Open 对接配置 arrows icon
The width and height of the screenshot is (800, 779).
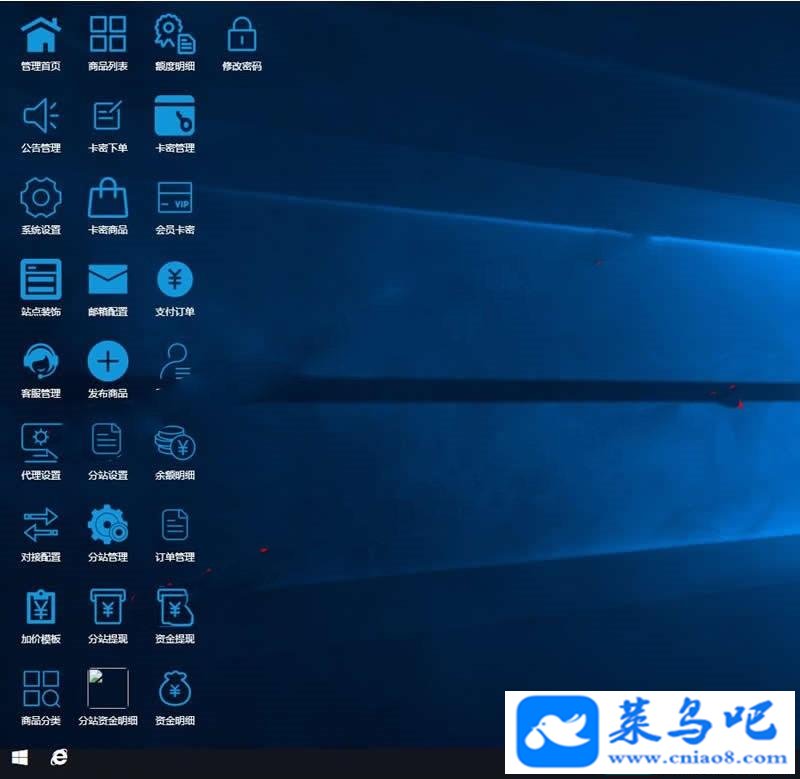pos(41,524)
